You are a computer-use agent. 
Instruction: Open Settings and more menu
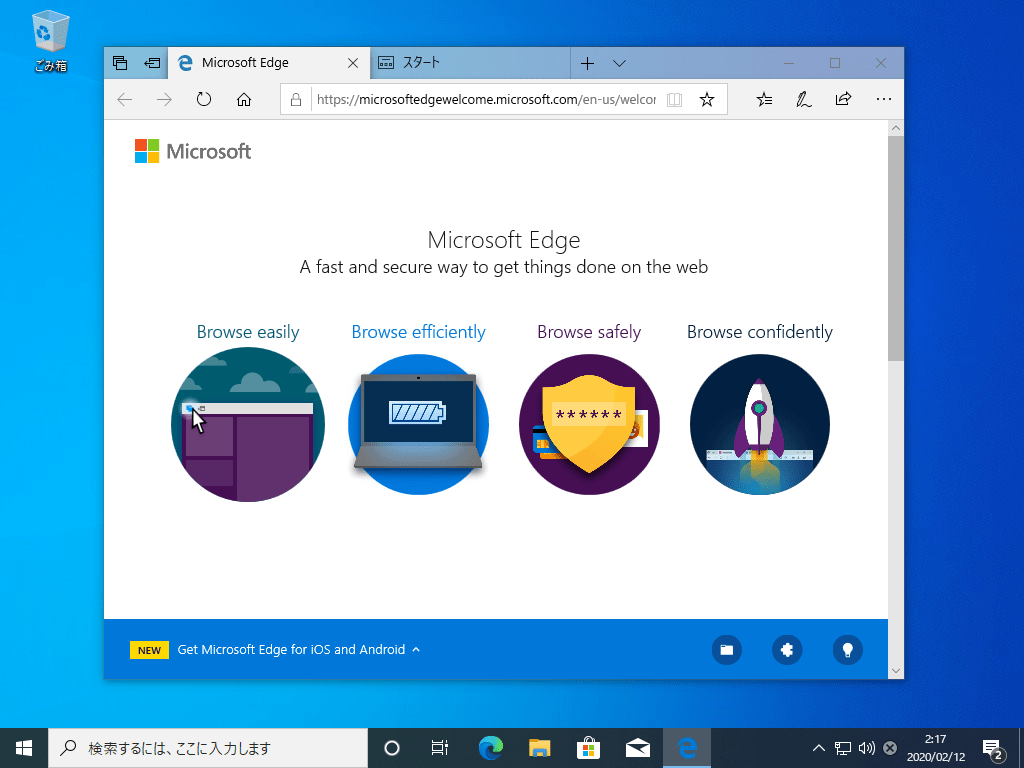[884, 99]
